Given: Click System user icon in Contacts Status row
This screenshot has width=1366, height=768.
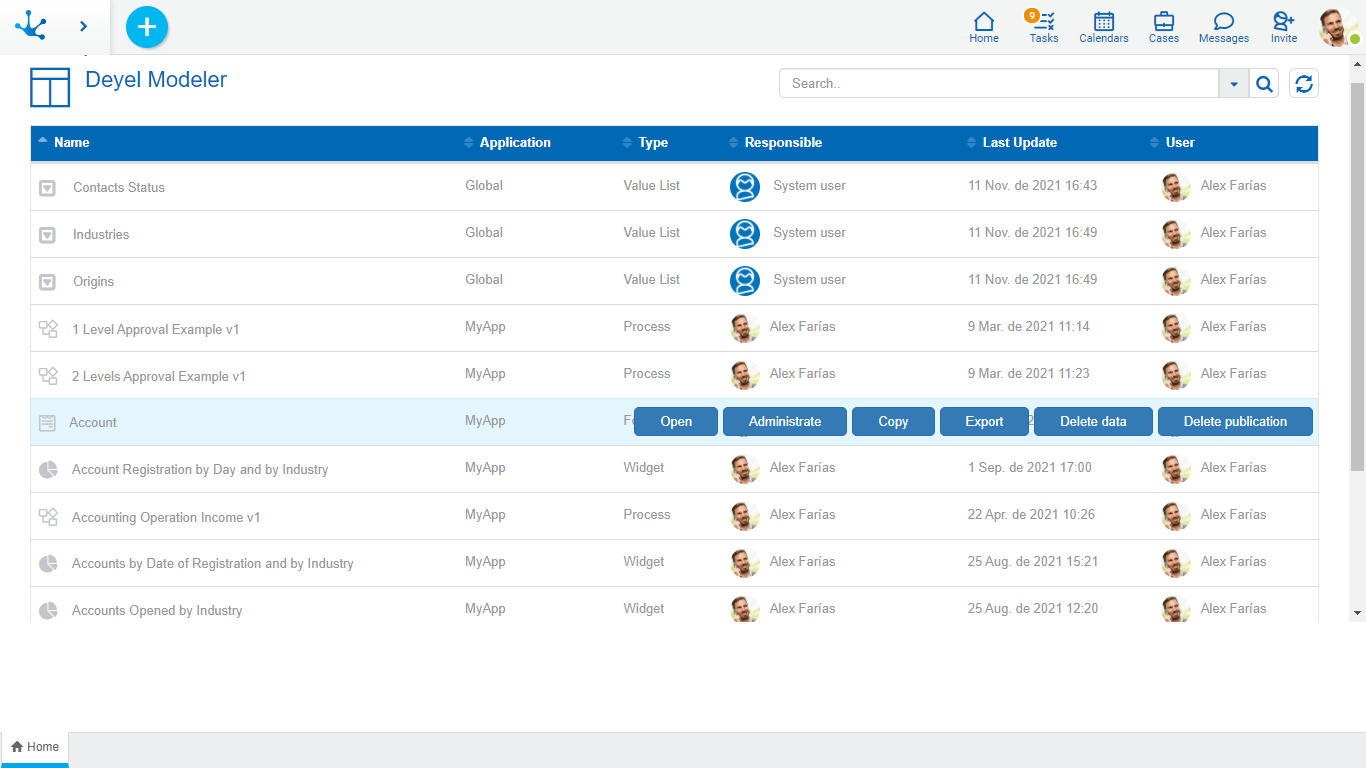Looking at the screenshot, I should (x=745, y=187).
